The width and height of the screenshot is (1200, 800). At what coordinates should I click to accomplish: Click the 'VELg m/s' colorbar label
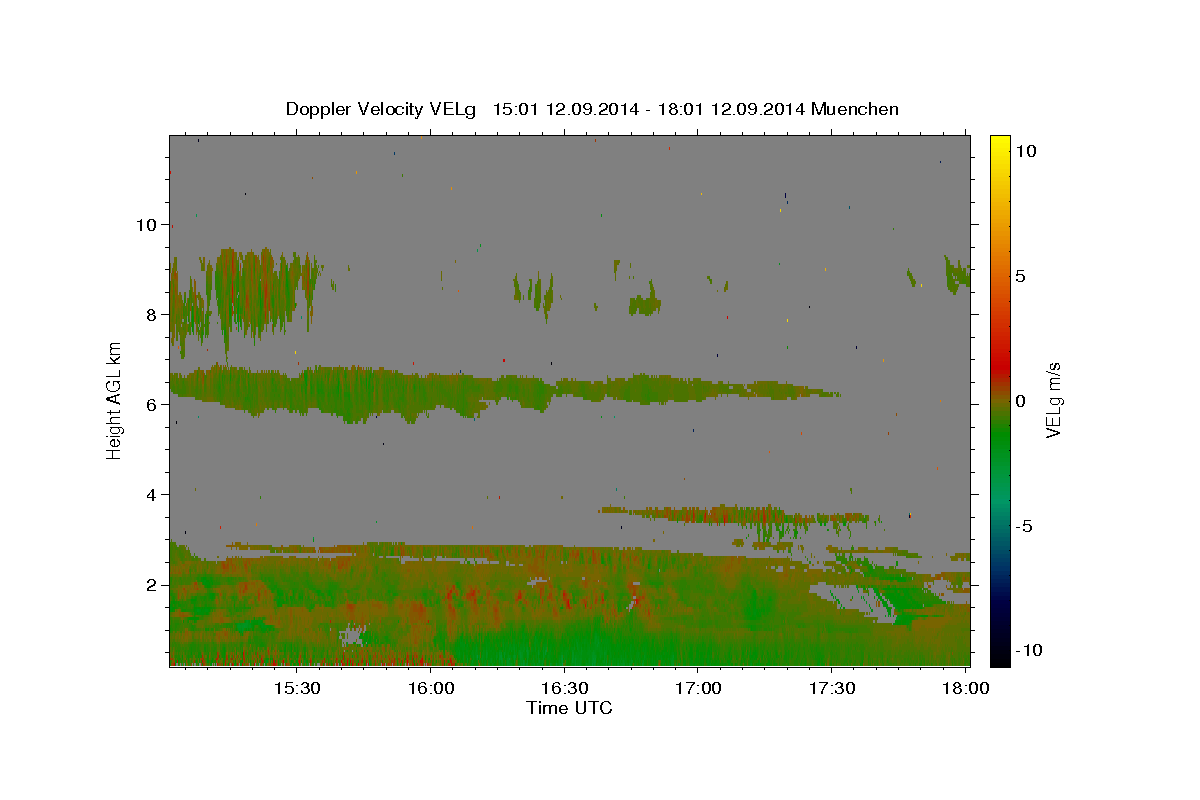coord(1053,400)
